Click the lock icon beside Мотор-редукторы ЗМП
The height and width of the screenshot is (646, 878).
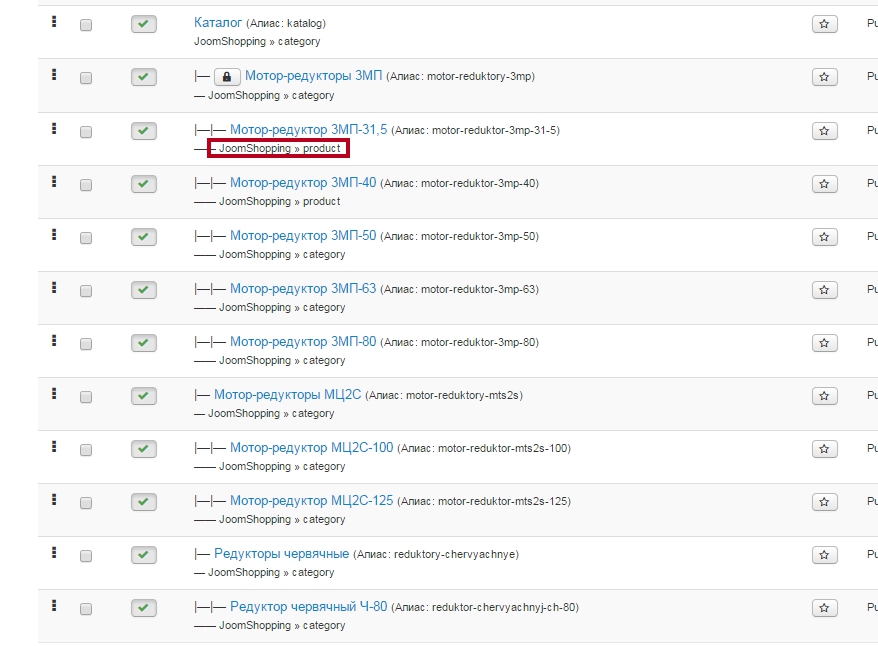tap(227, 77)
